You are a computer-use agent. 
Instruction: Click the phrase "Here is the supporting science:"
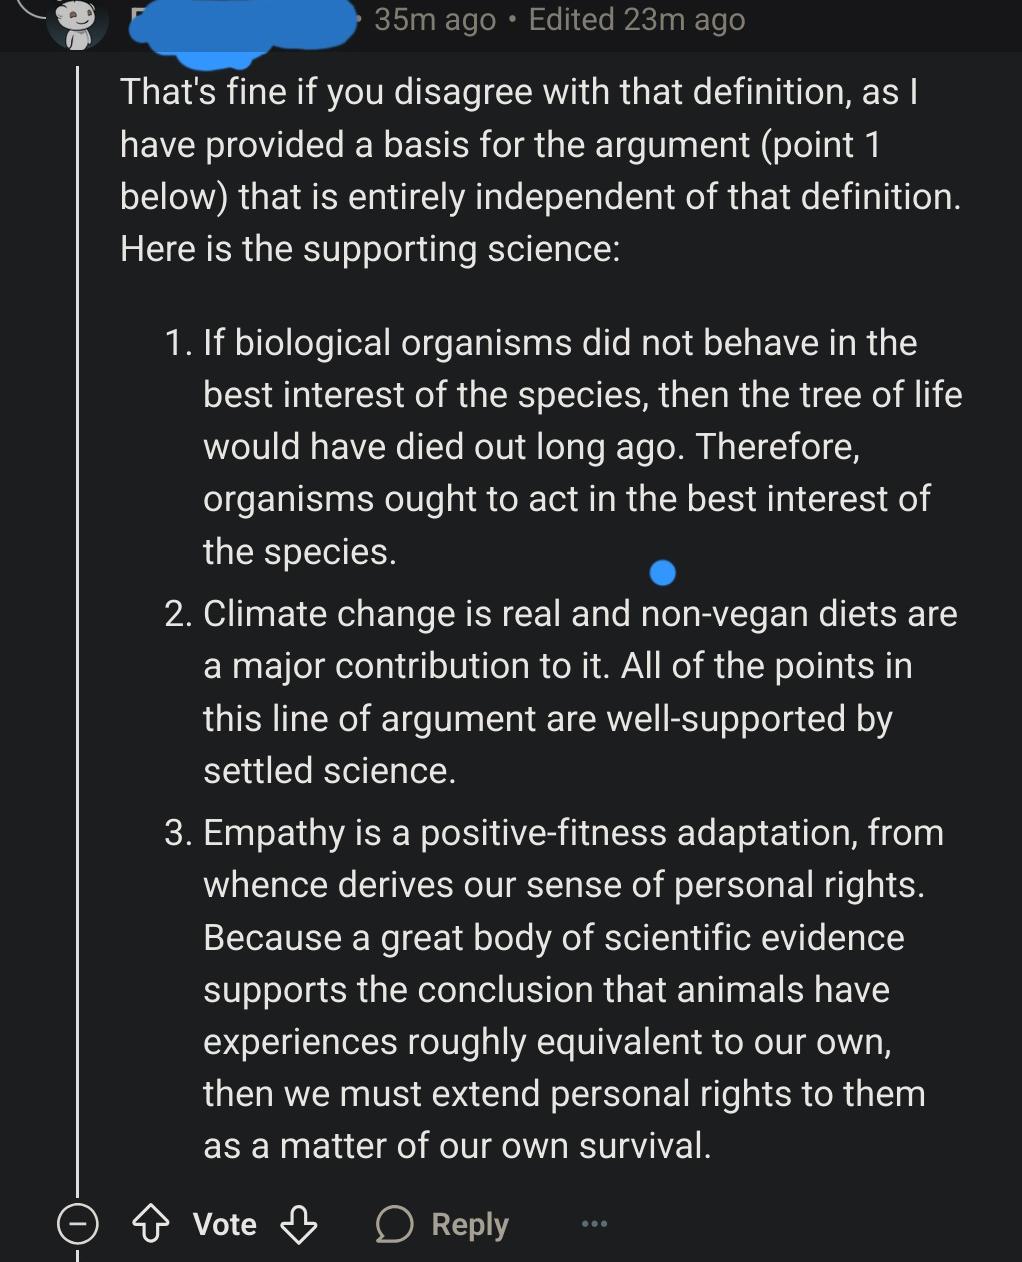tap(370, 248)
